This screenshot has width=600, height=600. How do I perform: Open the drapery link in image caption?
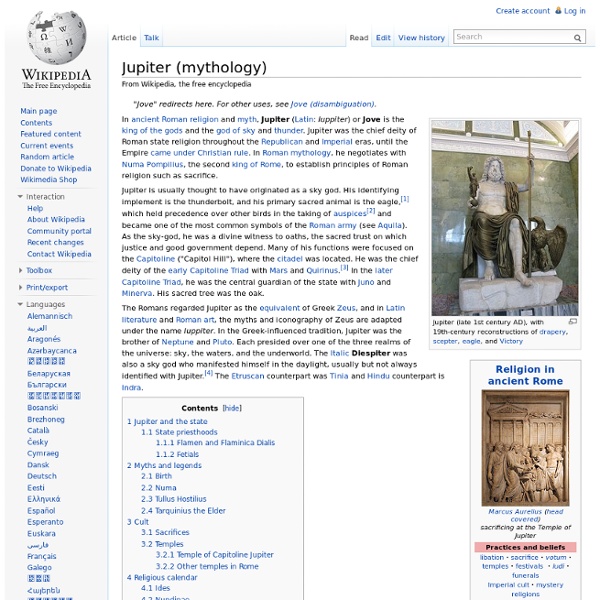click(553, 332)
